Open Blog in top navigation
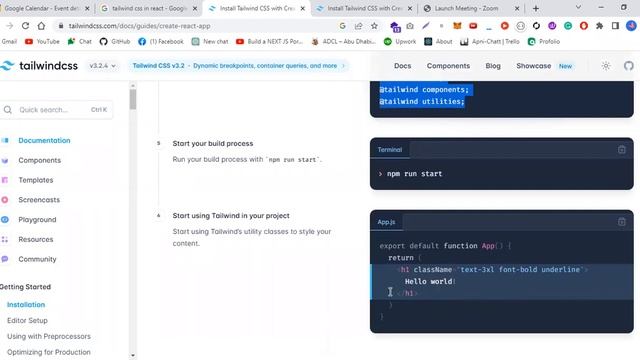 coord(493,66)
